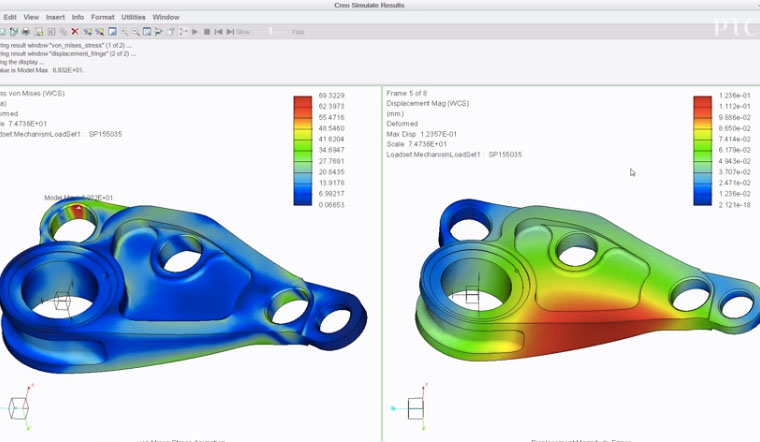Viewport: 760px width, 442px height.
Task: Open the View menu
Action: click(x=31, y=17)
